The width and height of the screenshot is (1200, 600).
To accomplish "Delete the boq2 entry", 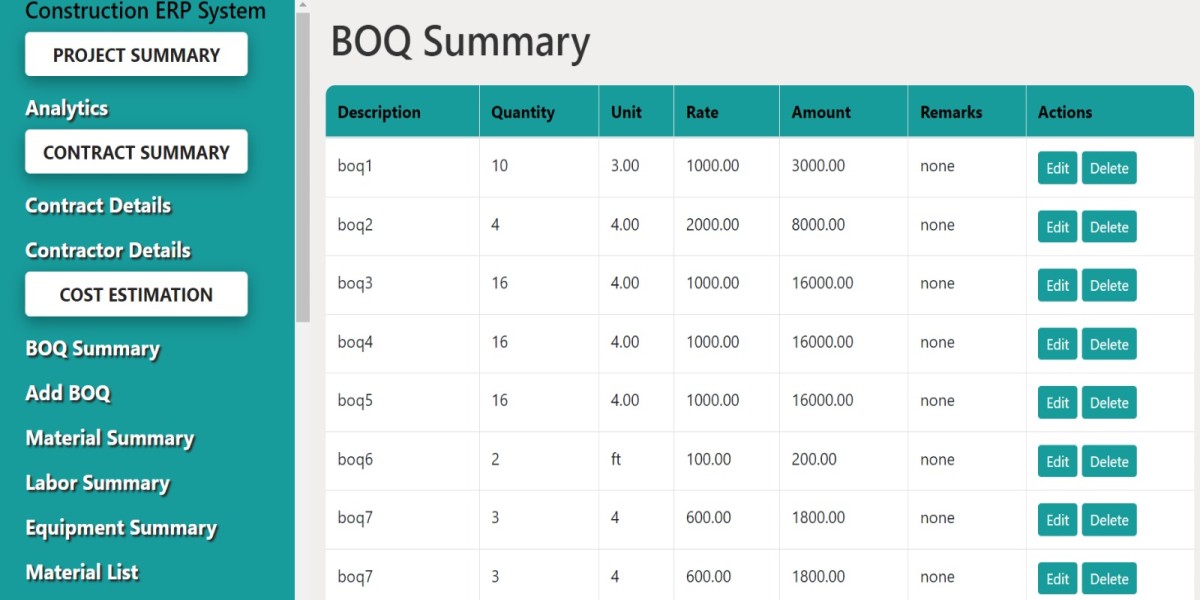I will pos(1109,227).
